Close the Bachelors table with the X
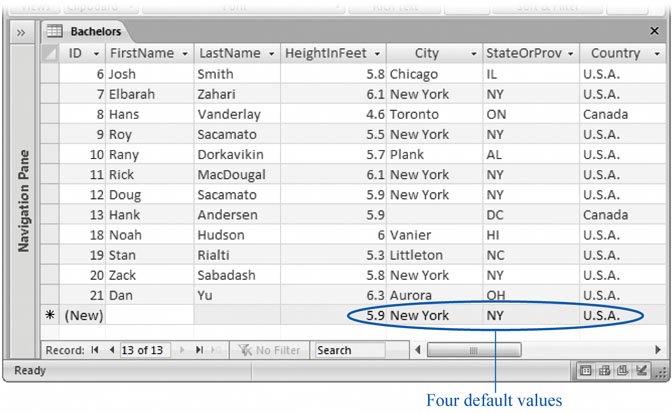Screen dimensions: 672x413 coord(654,31)
